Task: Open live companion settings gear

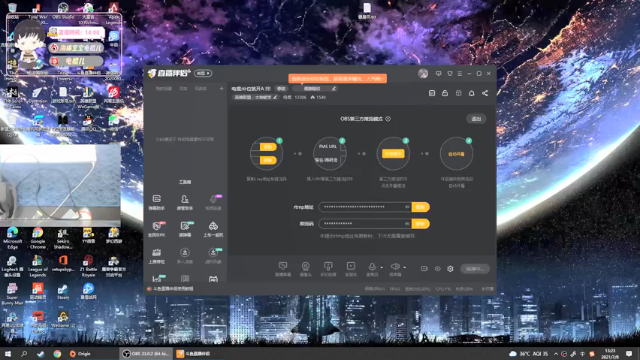Action: pyautogui.click(x=450, y=269)
